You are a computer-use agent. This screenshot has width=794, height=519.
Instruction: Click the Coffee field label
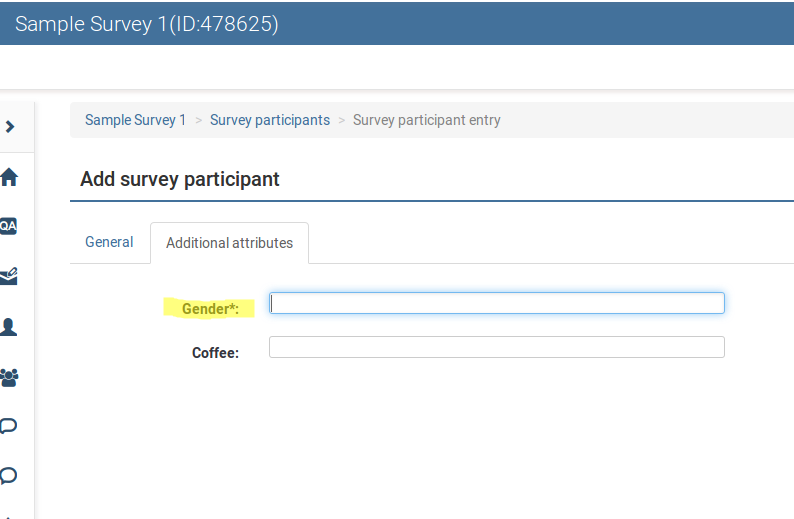[x=215, y=353]
